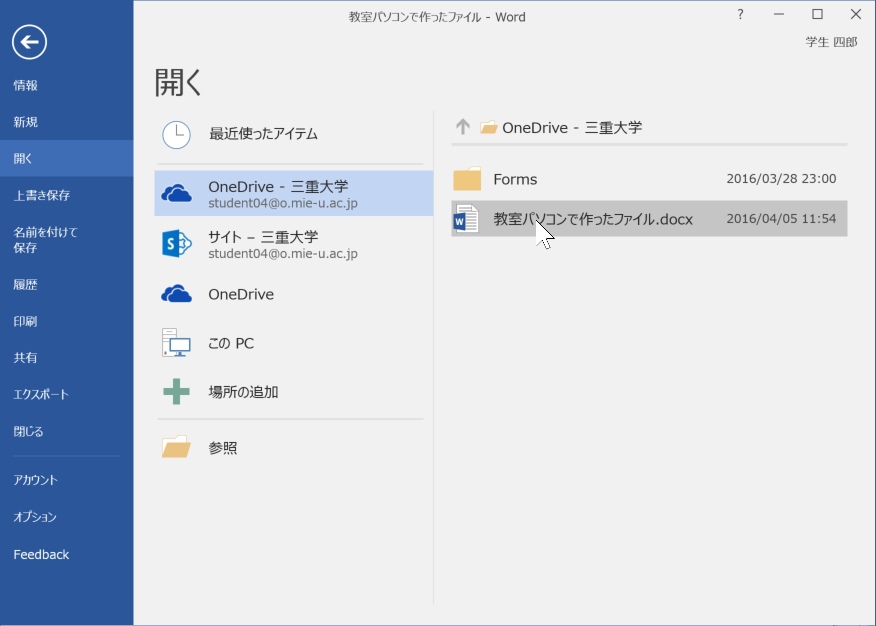
Task: Click the personal OneDrive cloud icon
Action: [x=177, y=294]
